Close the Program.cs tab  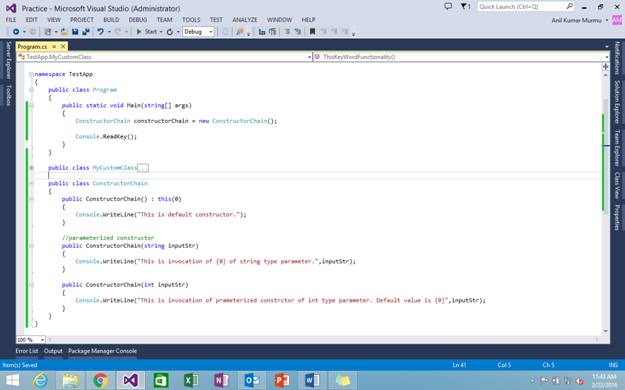coord(63,47)
